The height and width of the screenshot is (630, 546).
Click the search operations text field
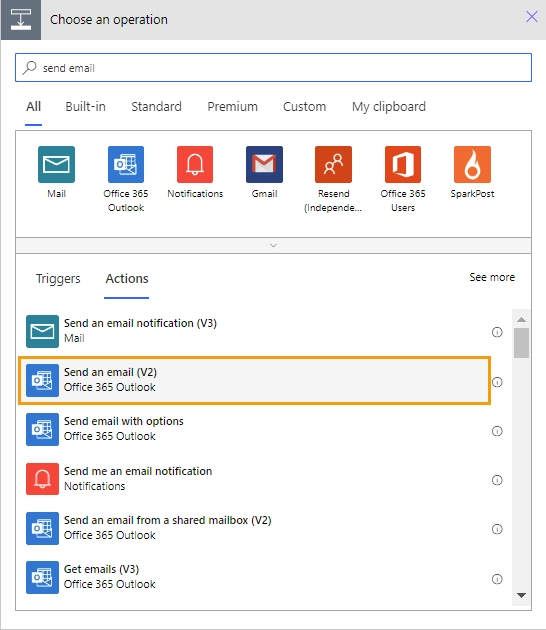pos(273,68)
